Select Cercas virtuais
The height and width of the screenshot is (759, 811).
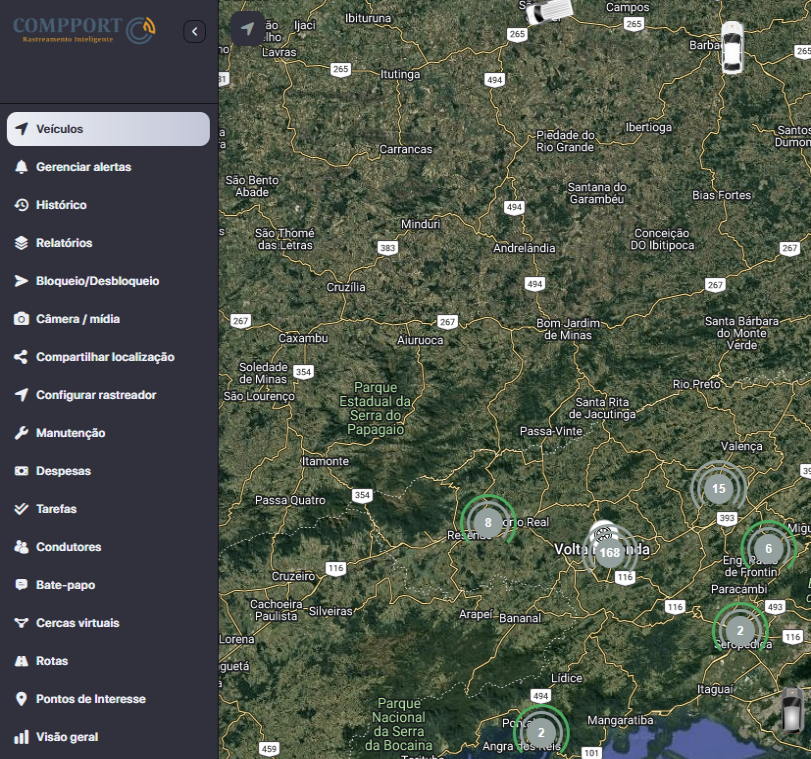coord(77,623)
